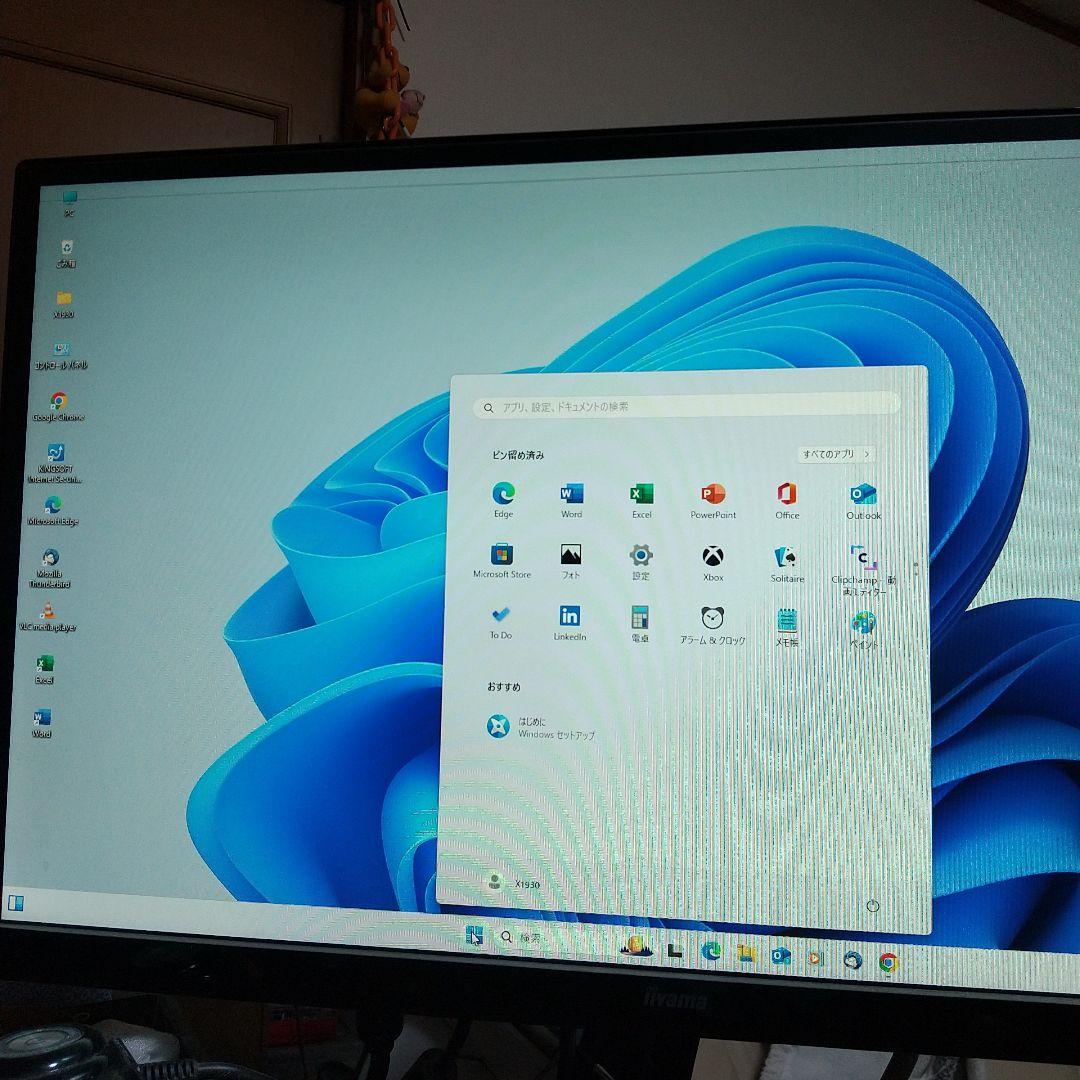Viewport: 1080px width, 1080px height.
Task: Select the X1930 folder on the desktop
Action: pyautogui.click(x=63, y=304)
